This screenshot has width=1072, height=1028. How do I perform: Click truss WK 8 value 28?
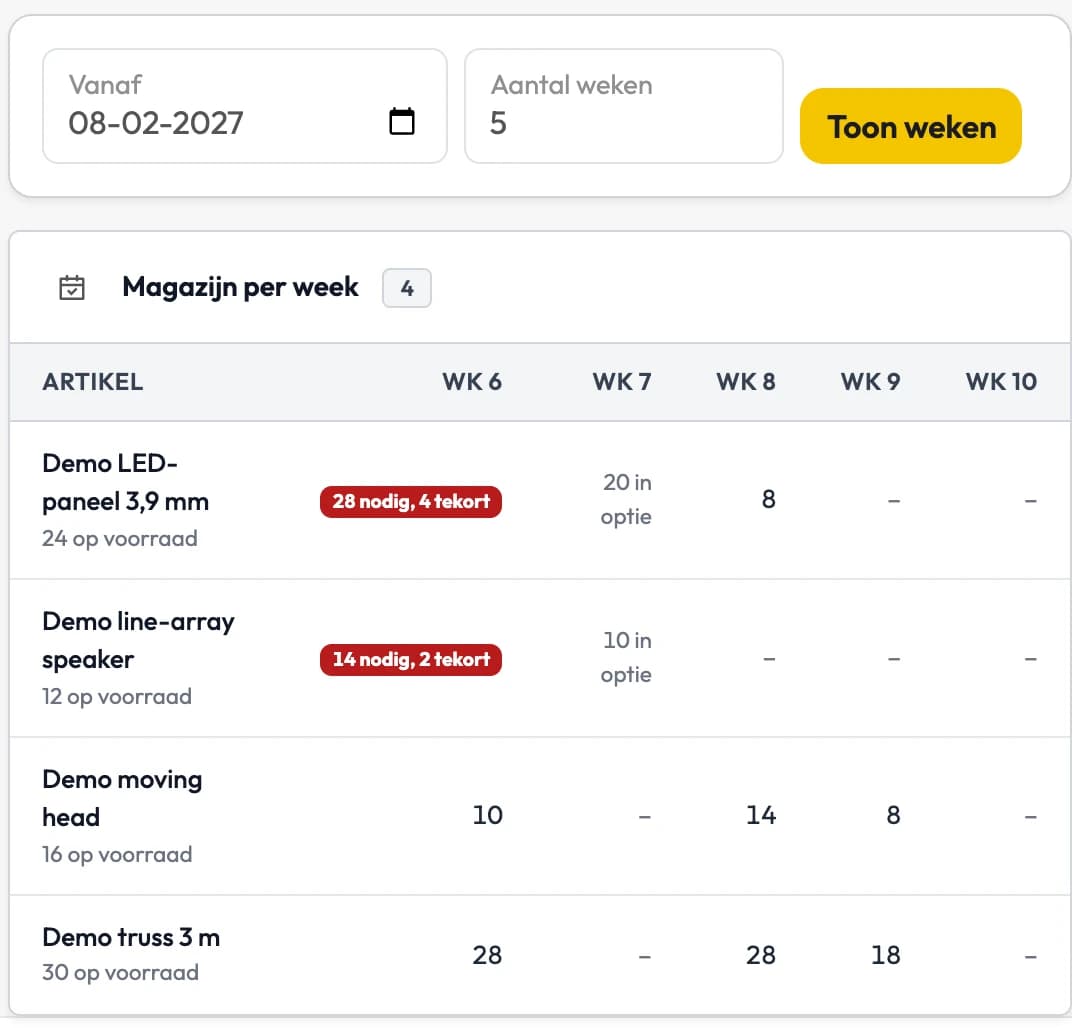pos(761,956)
